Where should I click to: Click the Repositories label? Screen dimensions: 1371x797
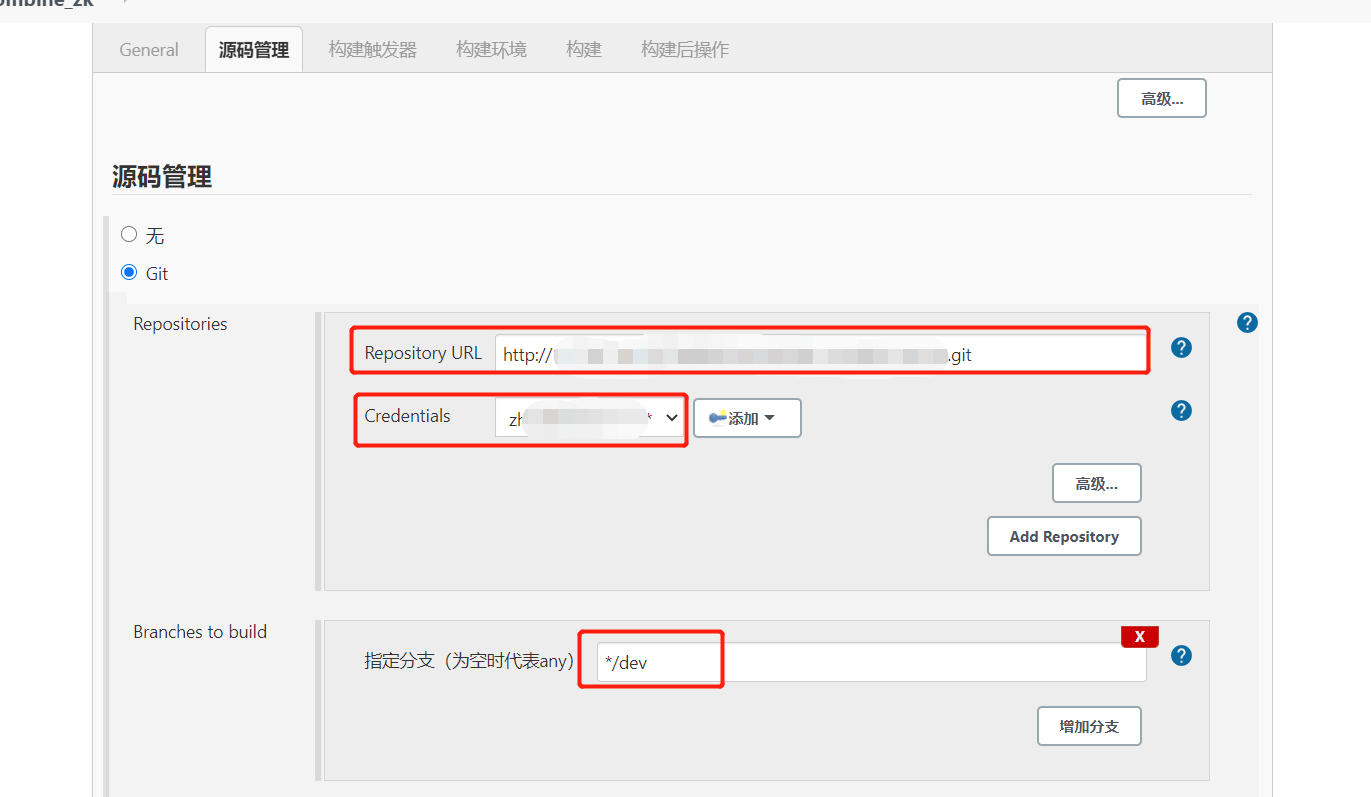(x=180, y=324)
